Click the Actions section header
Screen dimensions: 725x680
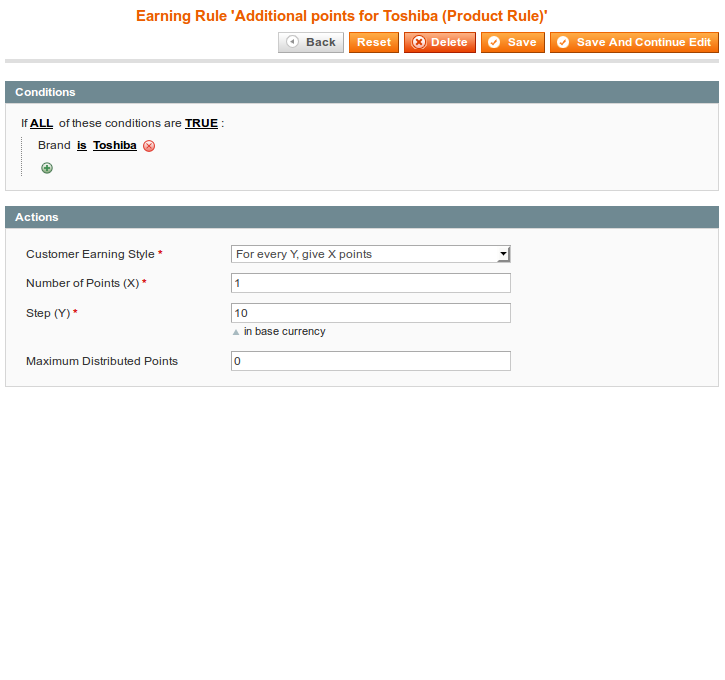coord(362,217)
